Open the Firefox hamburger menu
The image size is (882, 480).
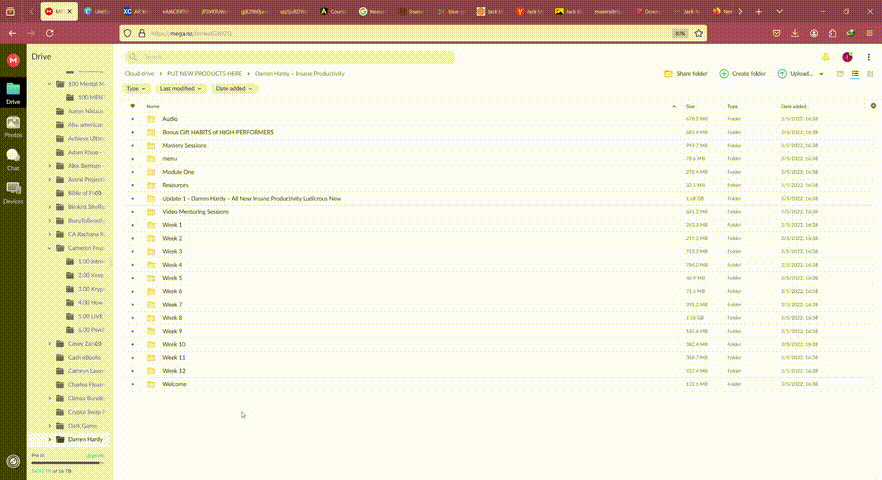(x=870, y=33)
